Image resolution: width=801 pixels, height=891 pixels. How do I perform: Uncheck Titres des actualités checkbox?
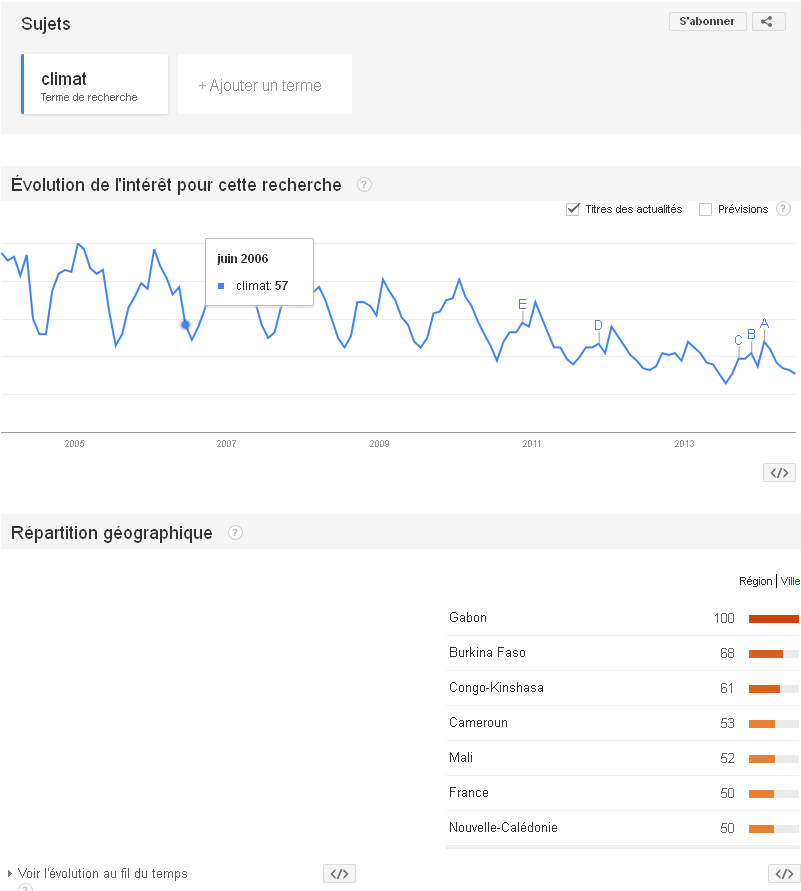point(573,209)
